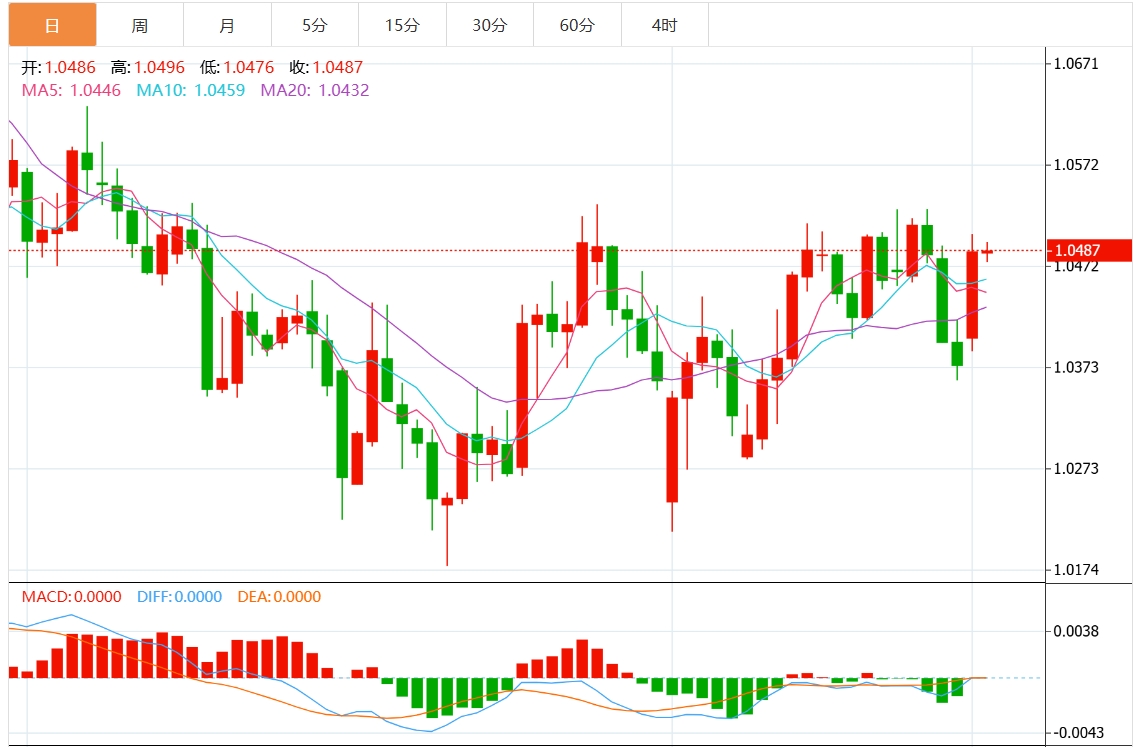The width and height of the screenshot is (1142, 747).
Task: Switch to the 月 monthly tab
Action: click(227, 25)
